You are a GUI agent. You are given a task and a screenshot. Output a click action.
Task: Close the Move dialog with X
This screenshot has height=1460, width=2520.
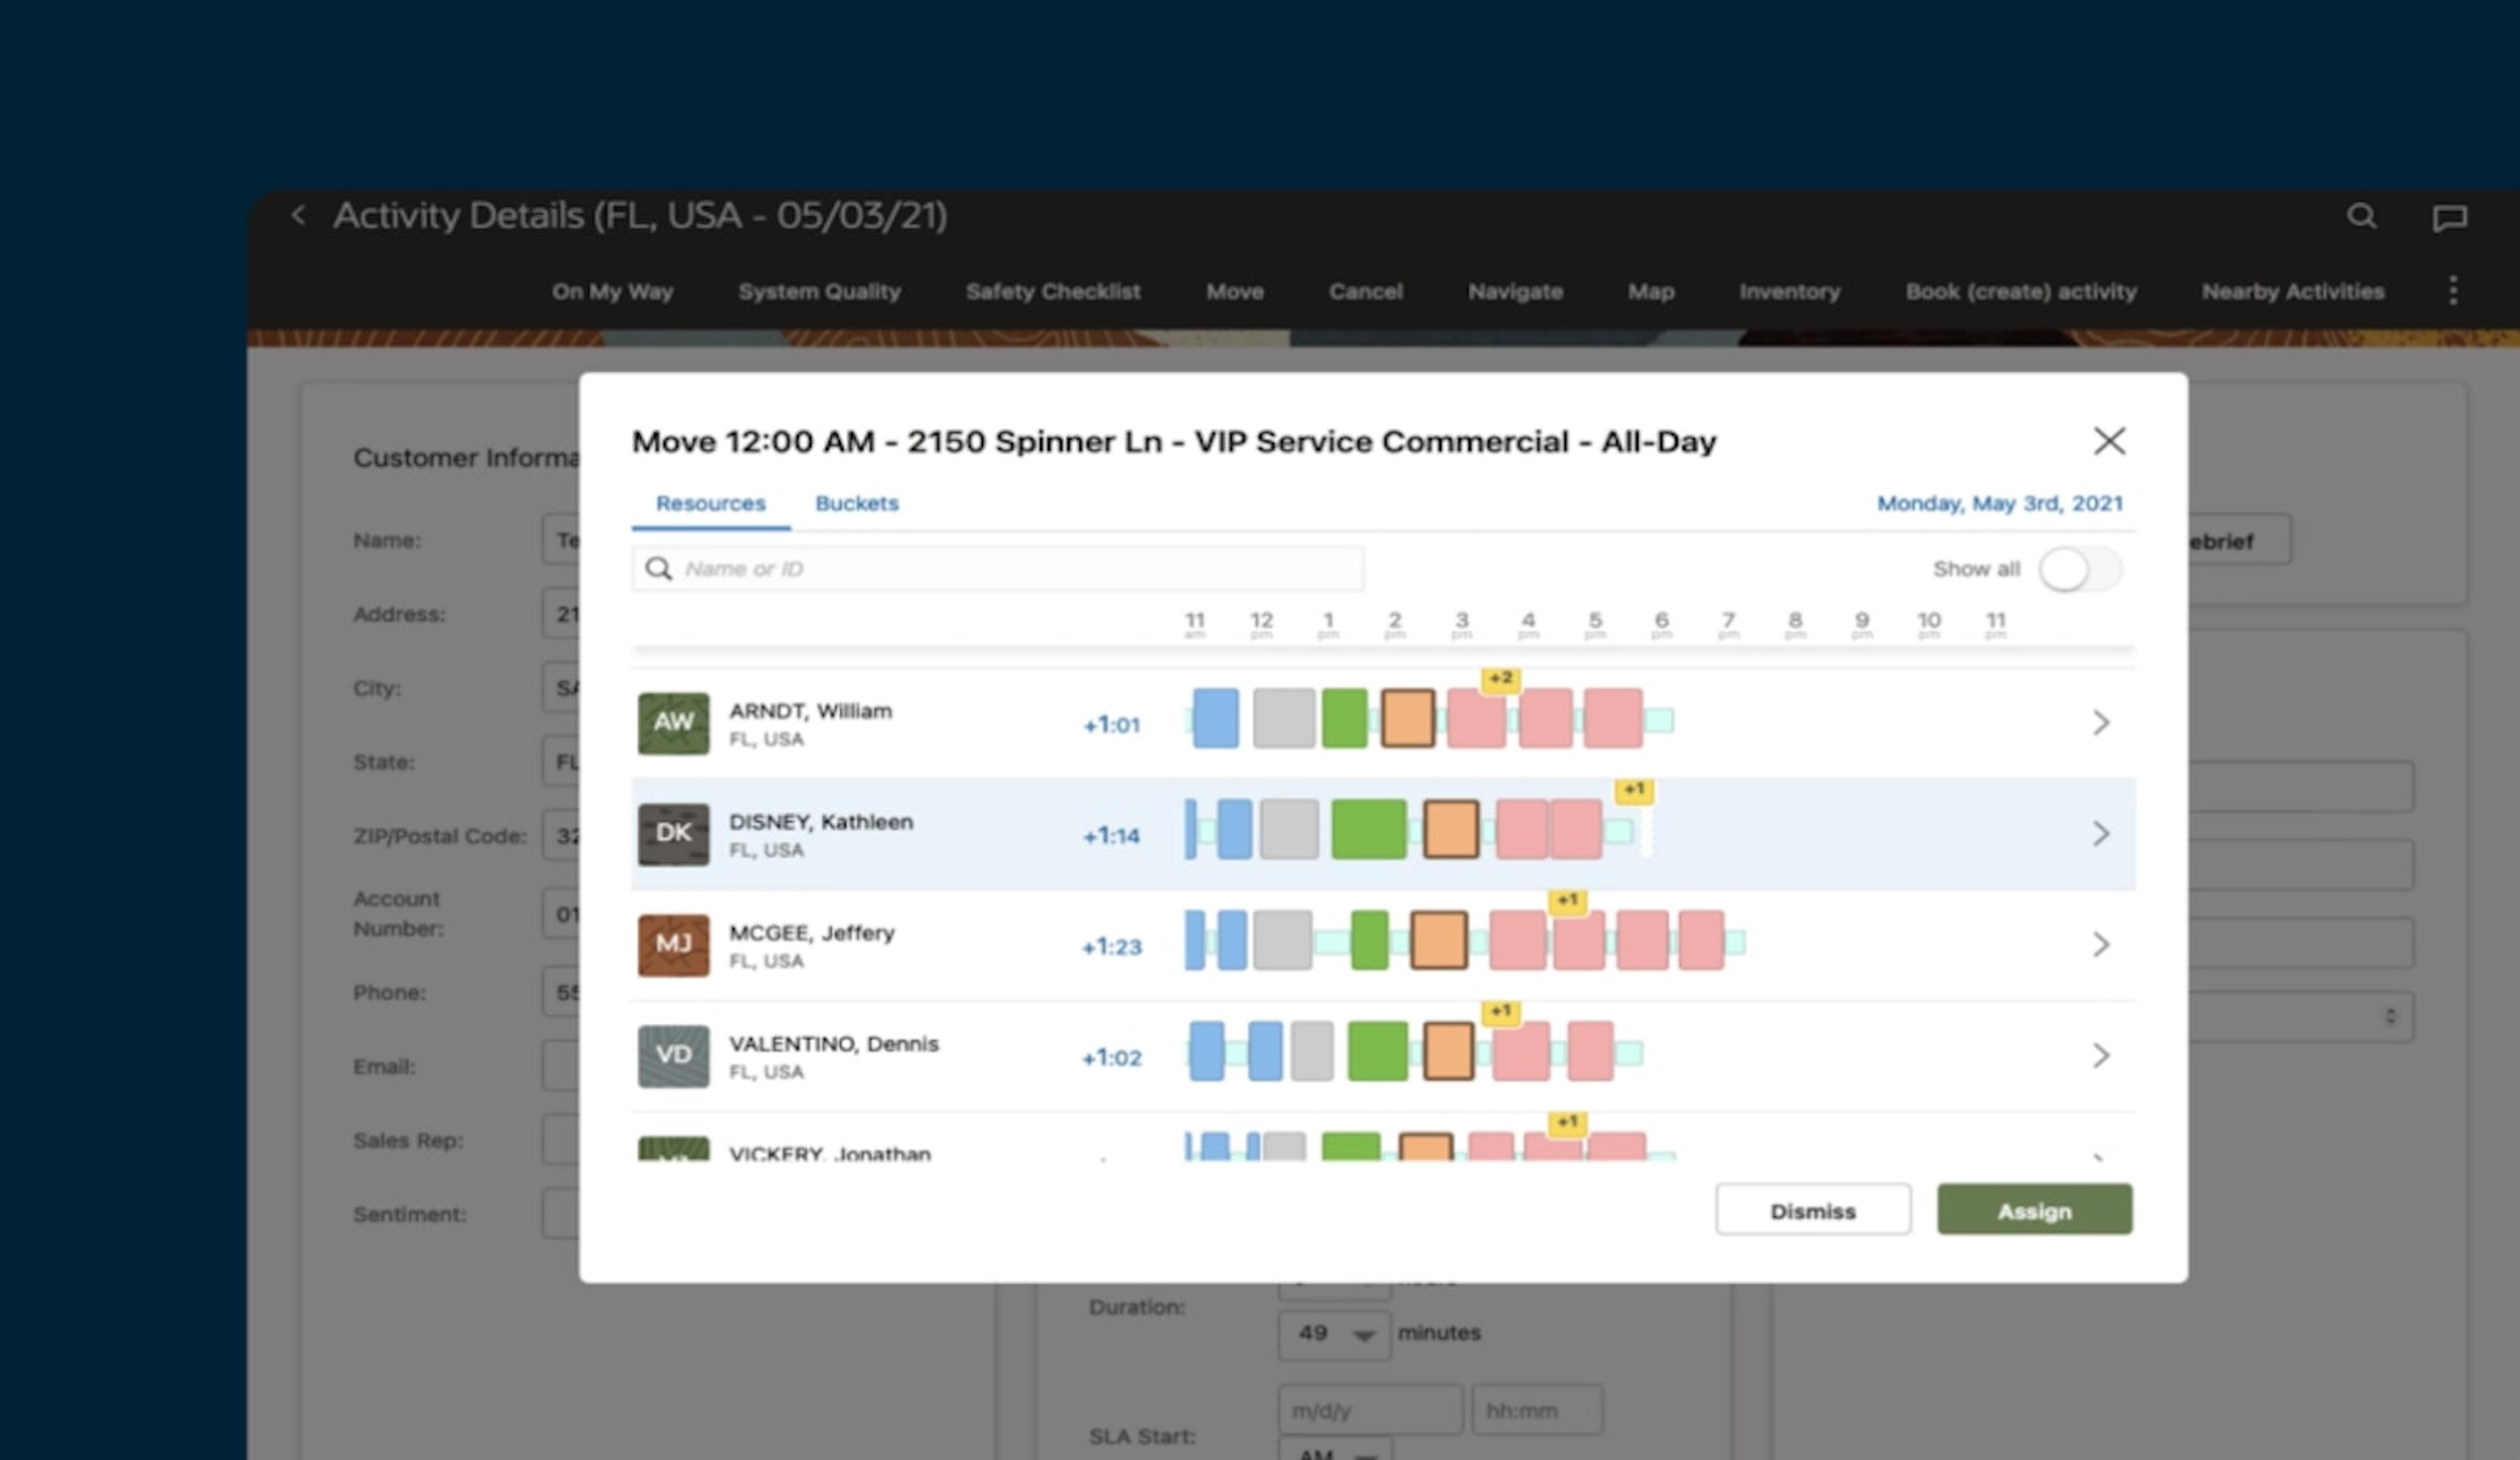tap(2109, 441)
